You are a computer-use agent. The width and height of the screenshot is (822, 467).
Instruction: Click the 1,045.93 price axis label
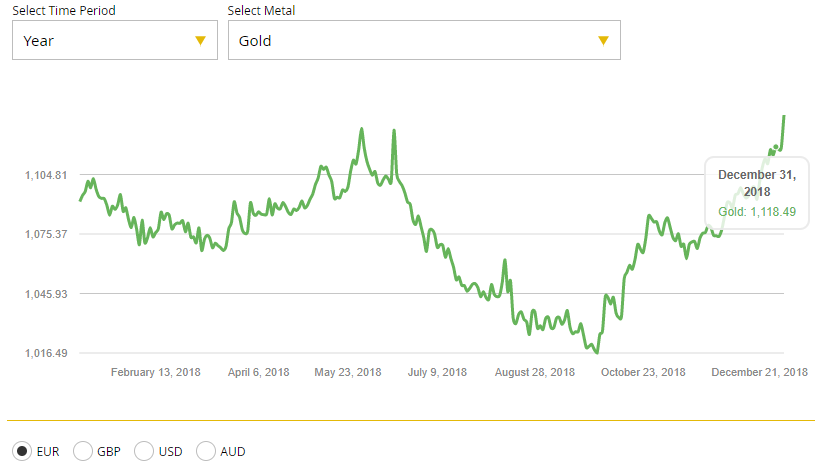(46, 294)
